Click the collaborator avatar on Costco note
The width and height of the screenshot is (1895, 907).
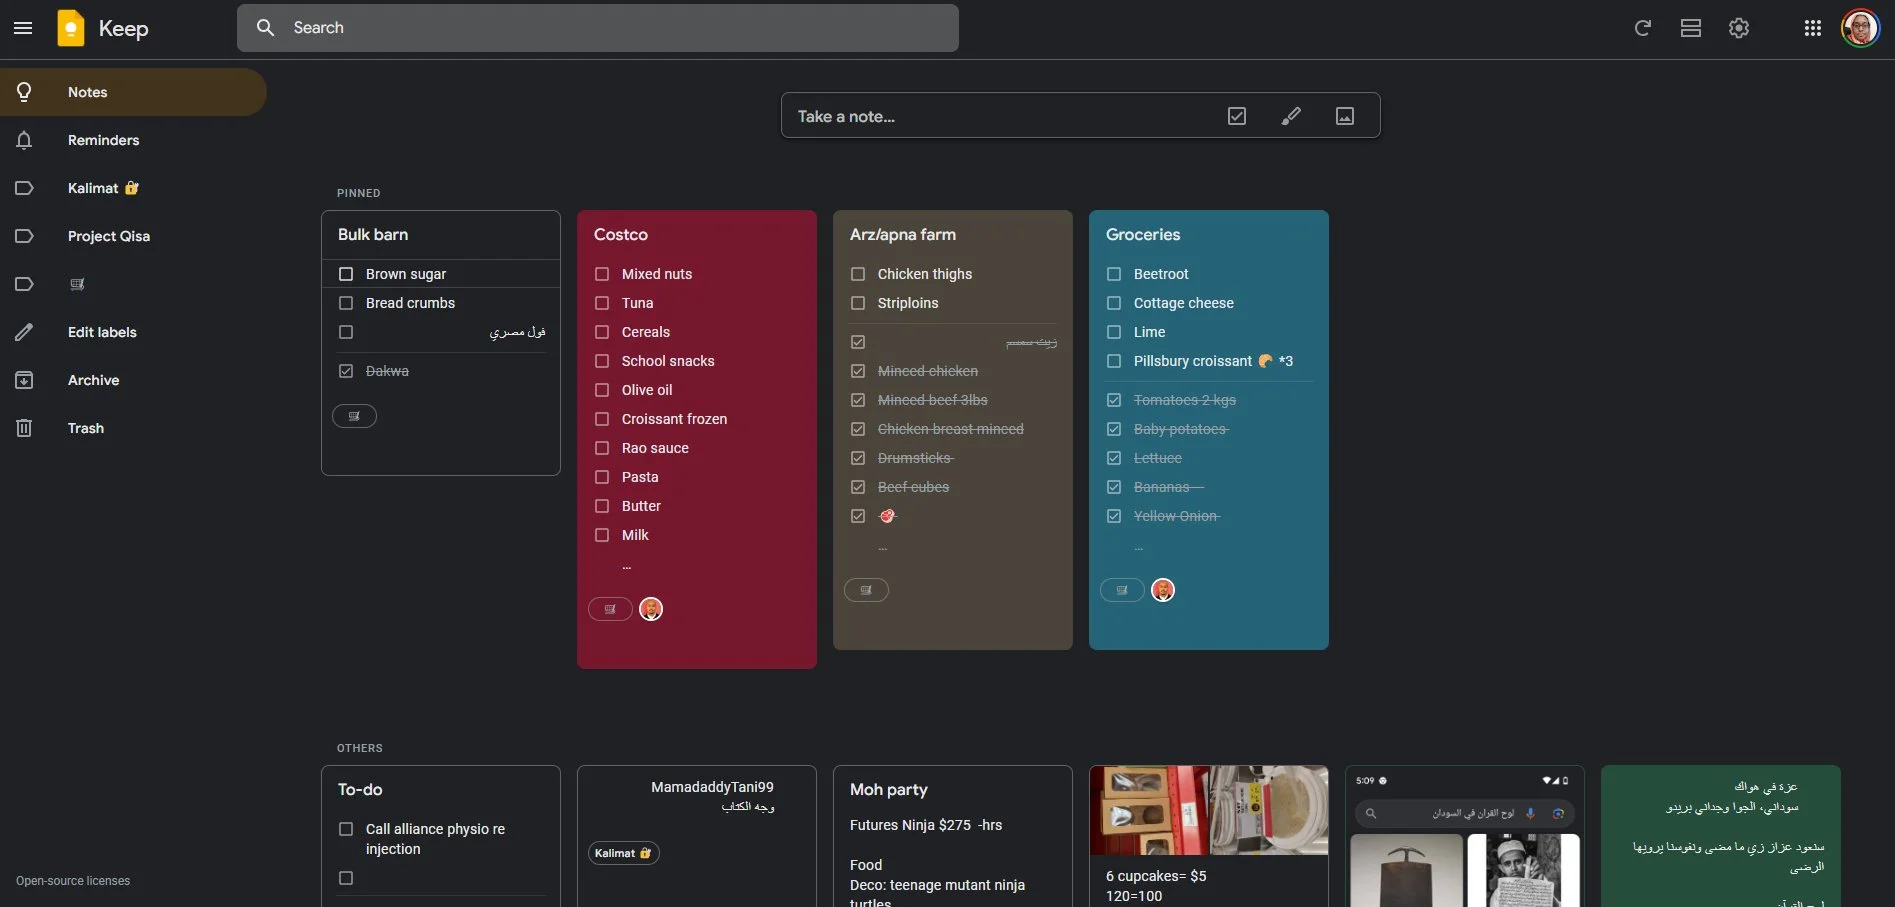(x=651, y=609)
